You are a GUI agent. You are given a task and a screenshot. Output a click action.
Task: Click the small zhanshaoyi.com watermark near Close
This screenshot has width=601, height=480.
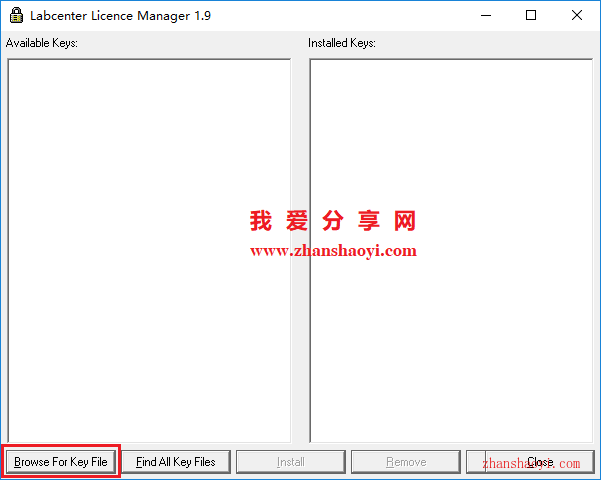(531, 464)
